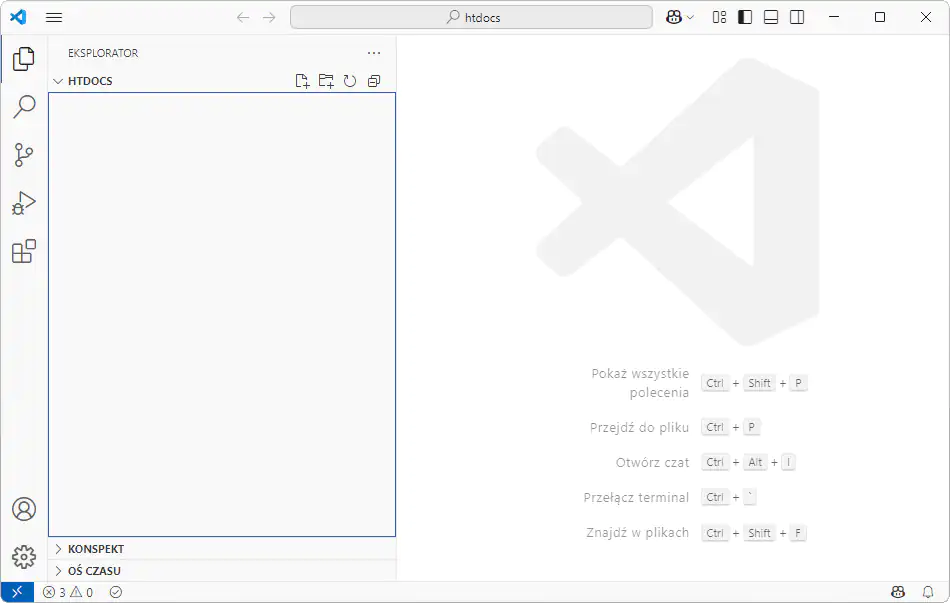This screenshot has width=950, height=603.
Task: Open Run and Debug view
Action: (x=23, y=203)
